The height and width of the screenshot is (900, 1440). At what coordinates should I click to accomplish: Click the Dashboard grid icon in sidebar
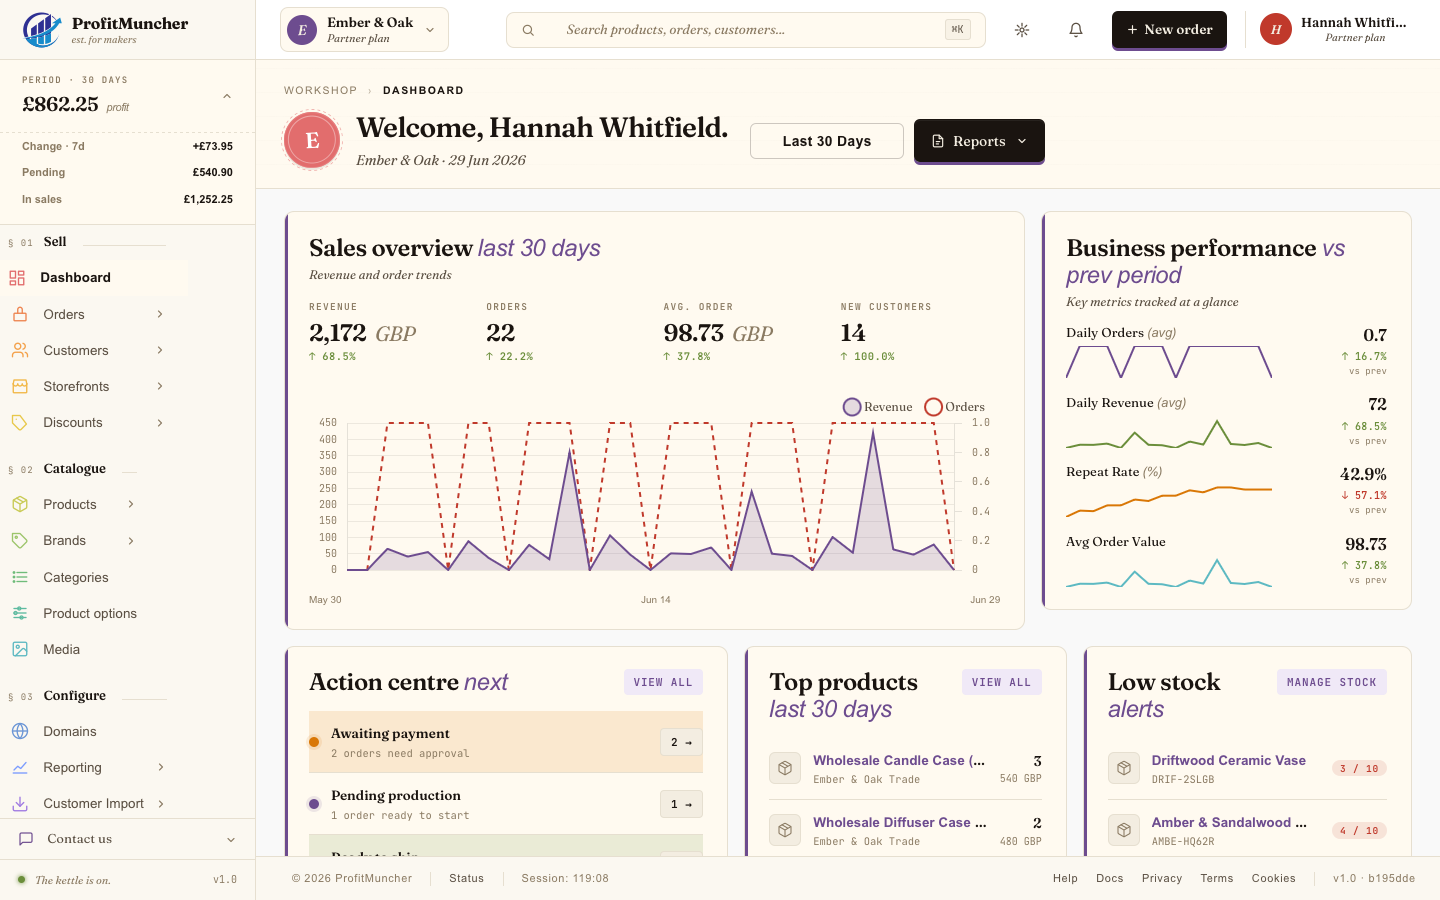(17, 278)
